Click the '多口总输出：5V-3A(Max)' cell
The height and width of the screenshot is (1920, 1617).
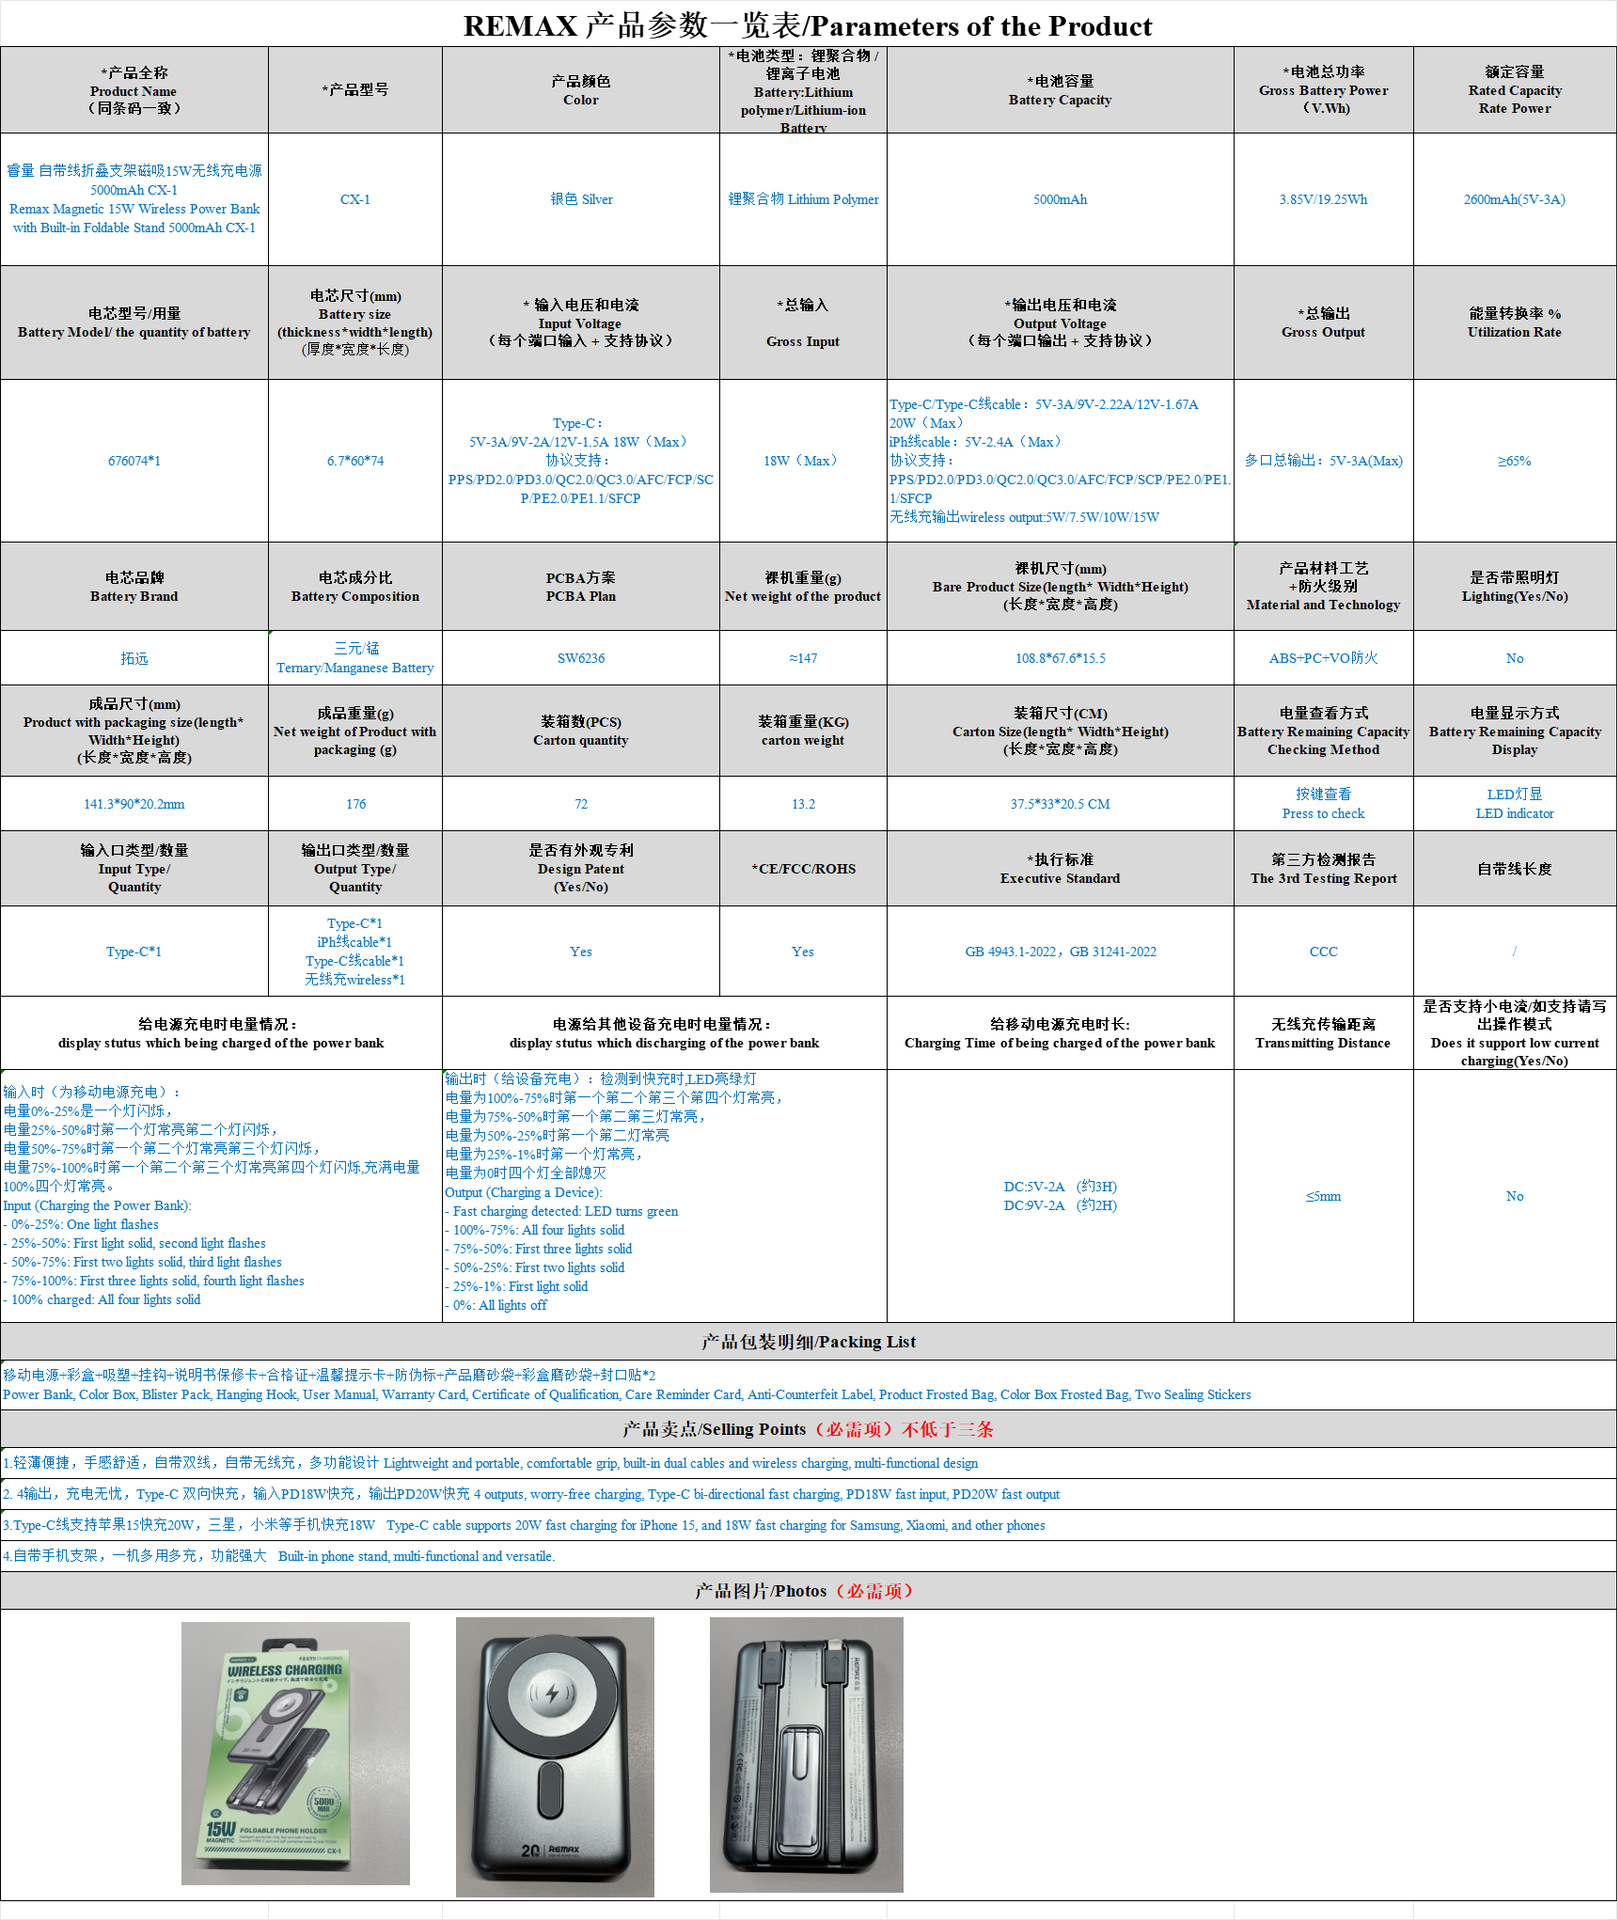point(1323,461)
